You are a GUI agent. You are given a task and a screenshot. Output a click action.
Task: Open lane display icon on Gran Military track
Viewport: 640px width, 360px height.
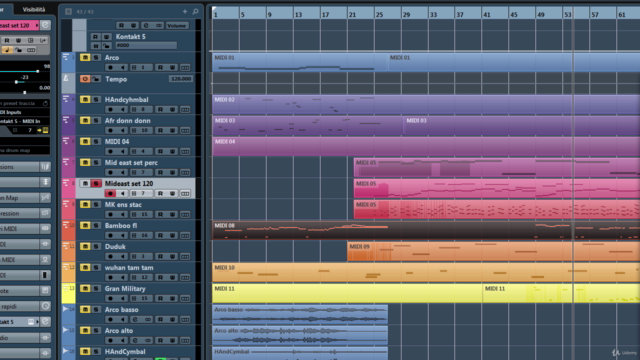point(185,298)
